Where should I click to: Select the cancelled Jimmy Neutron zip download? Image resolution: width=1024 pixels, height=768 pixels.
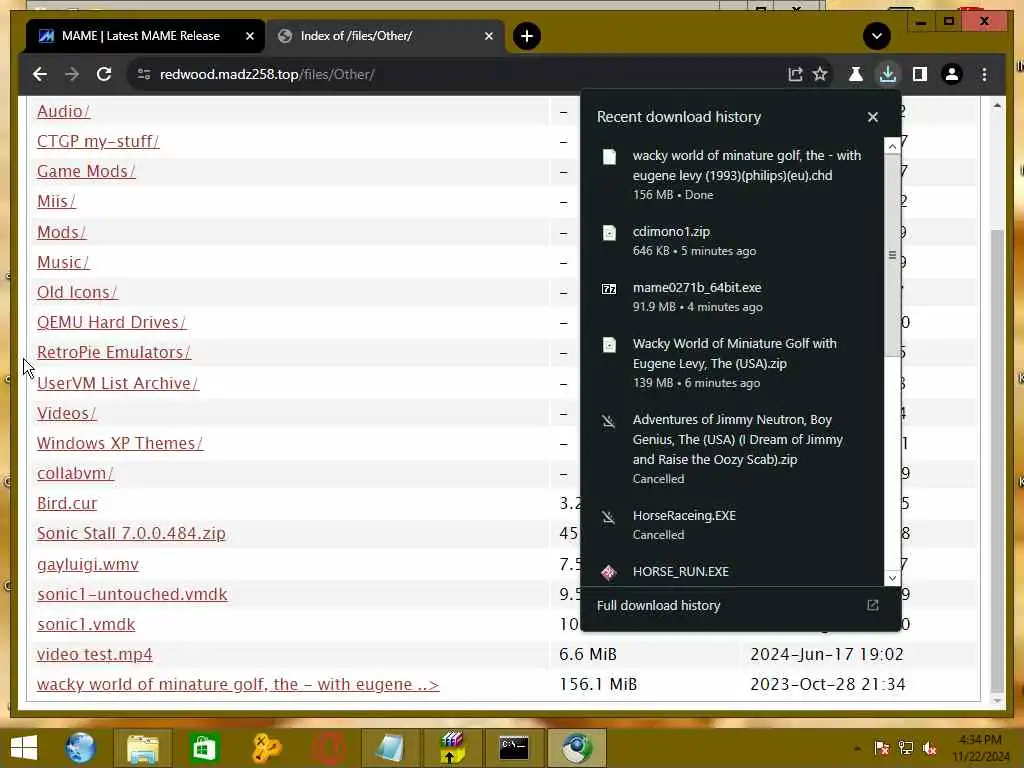pyautogui.click(x=732, y=449)
